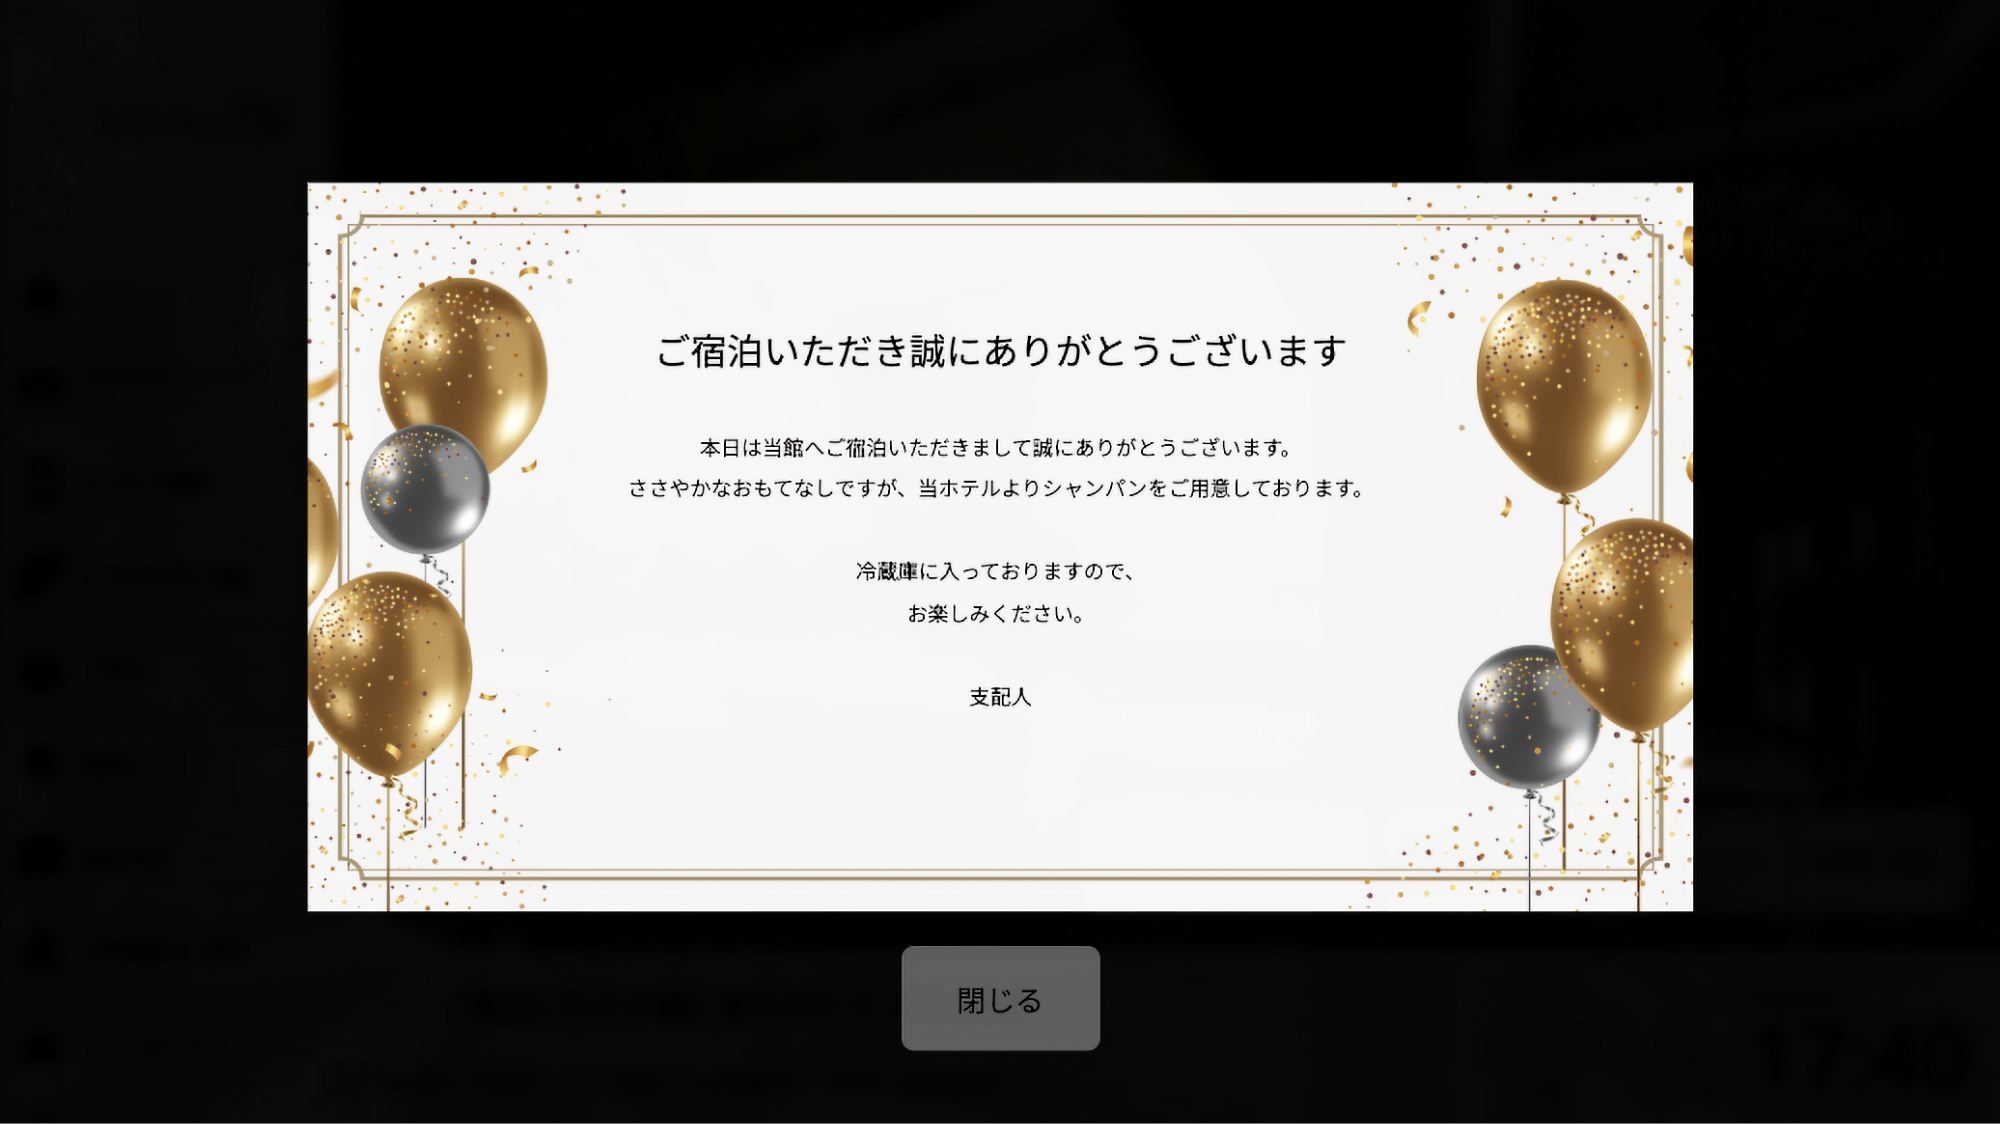Click the dimmed backdrop above the message card
Screen dimensions: 2000x1124
point(1000,90)
